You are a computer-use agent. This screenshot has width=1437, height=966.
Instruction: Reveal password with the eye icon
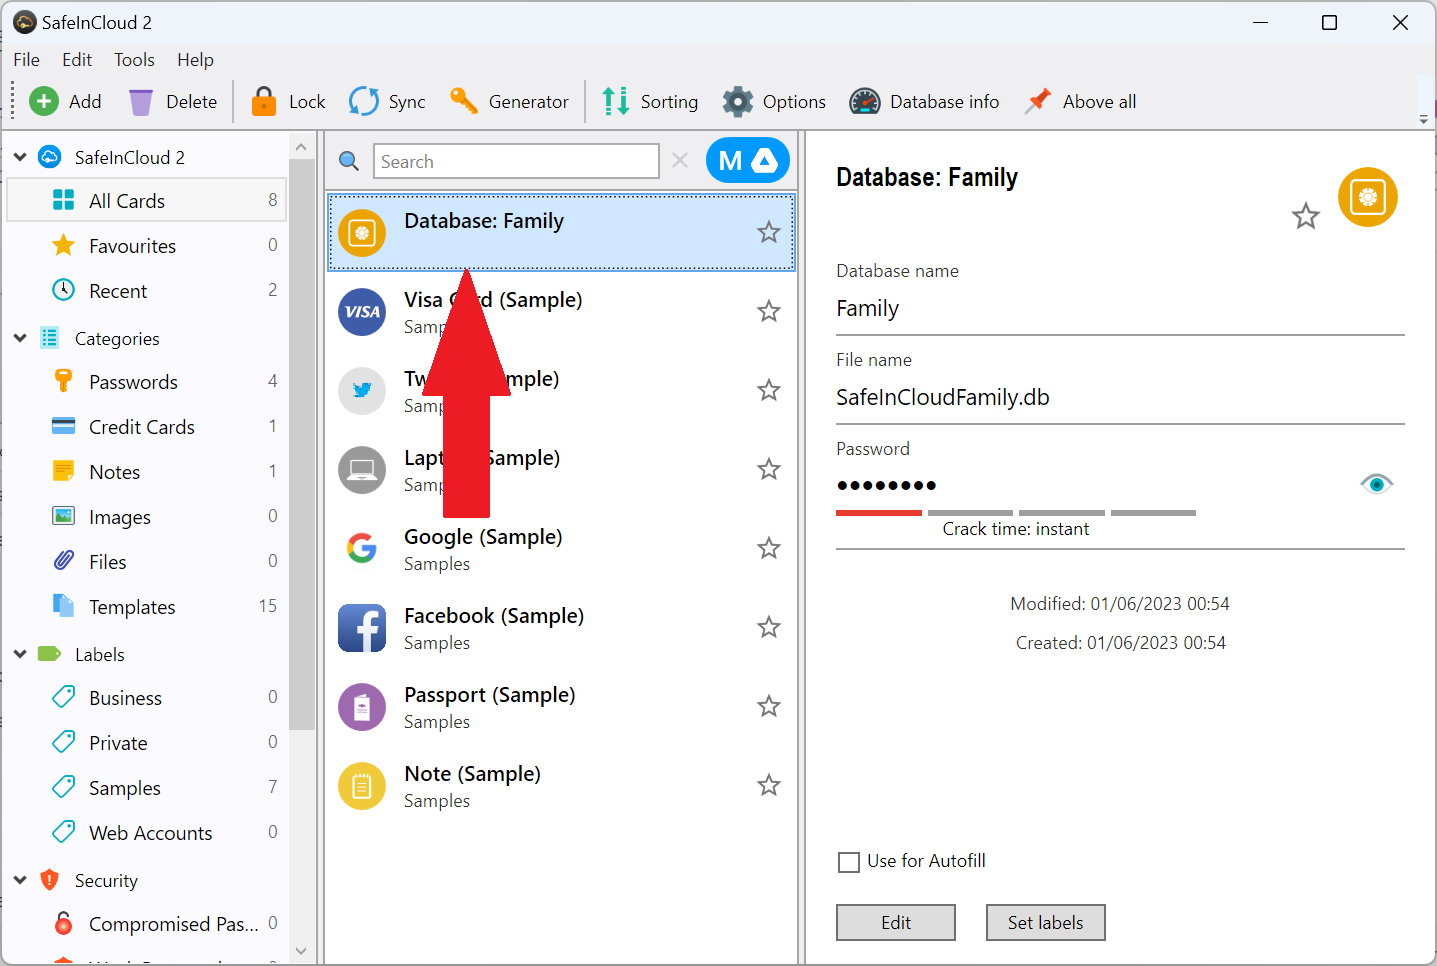click(1376, 484)
